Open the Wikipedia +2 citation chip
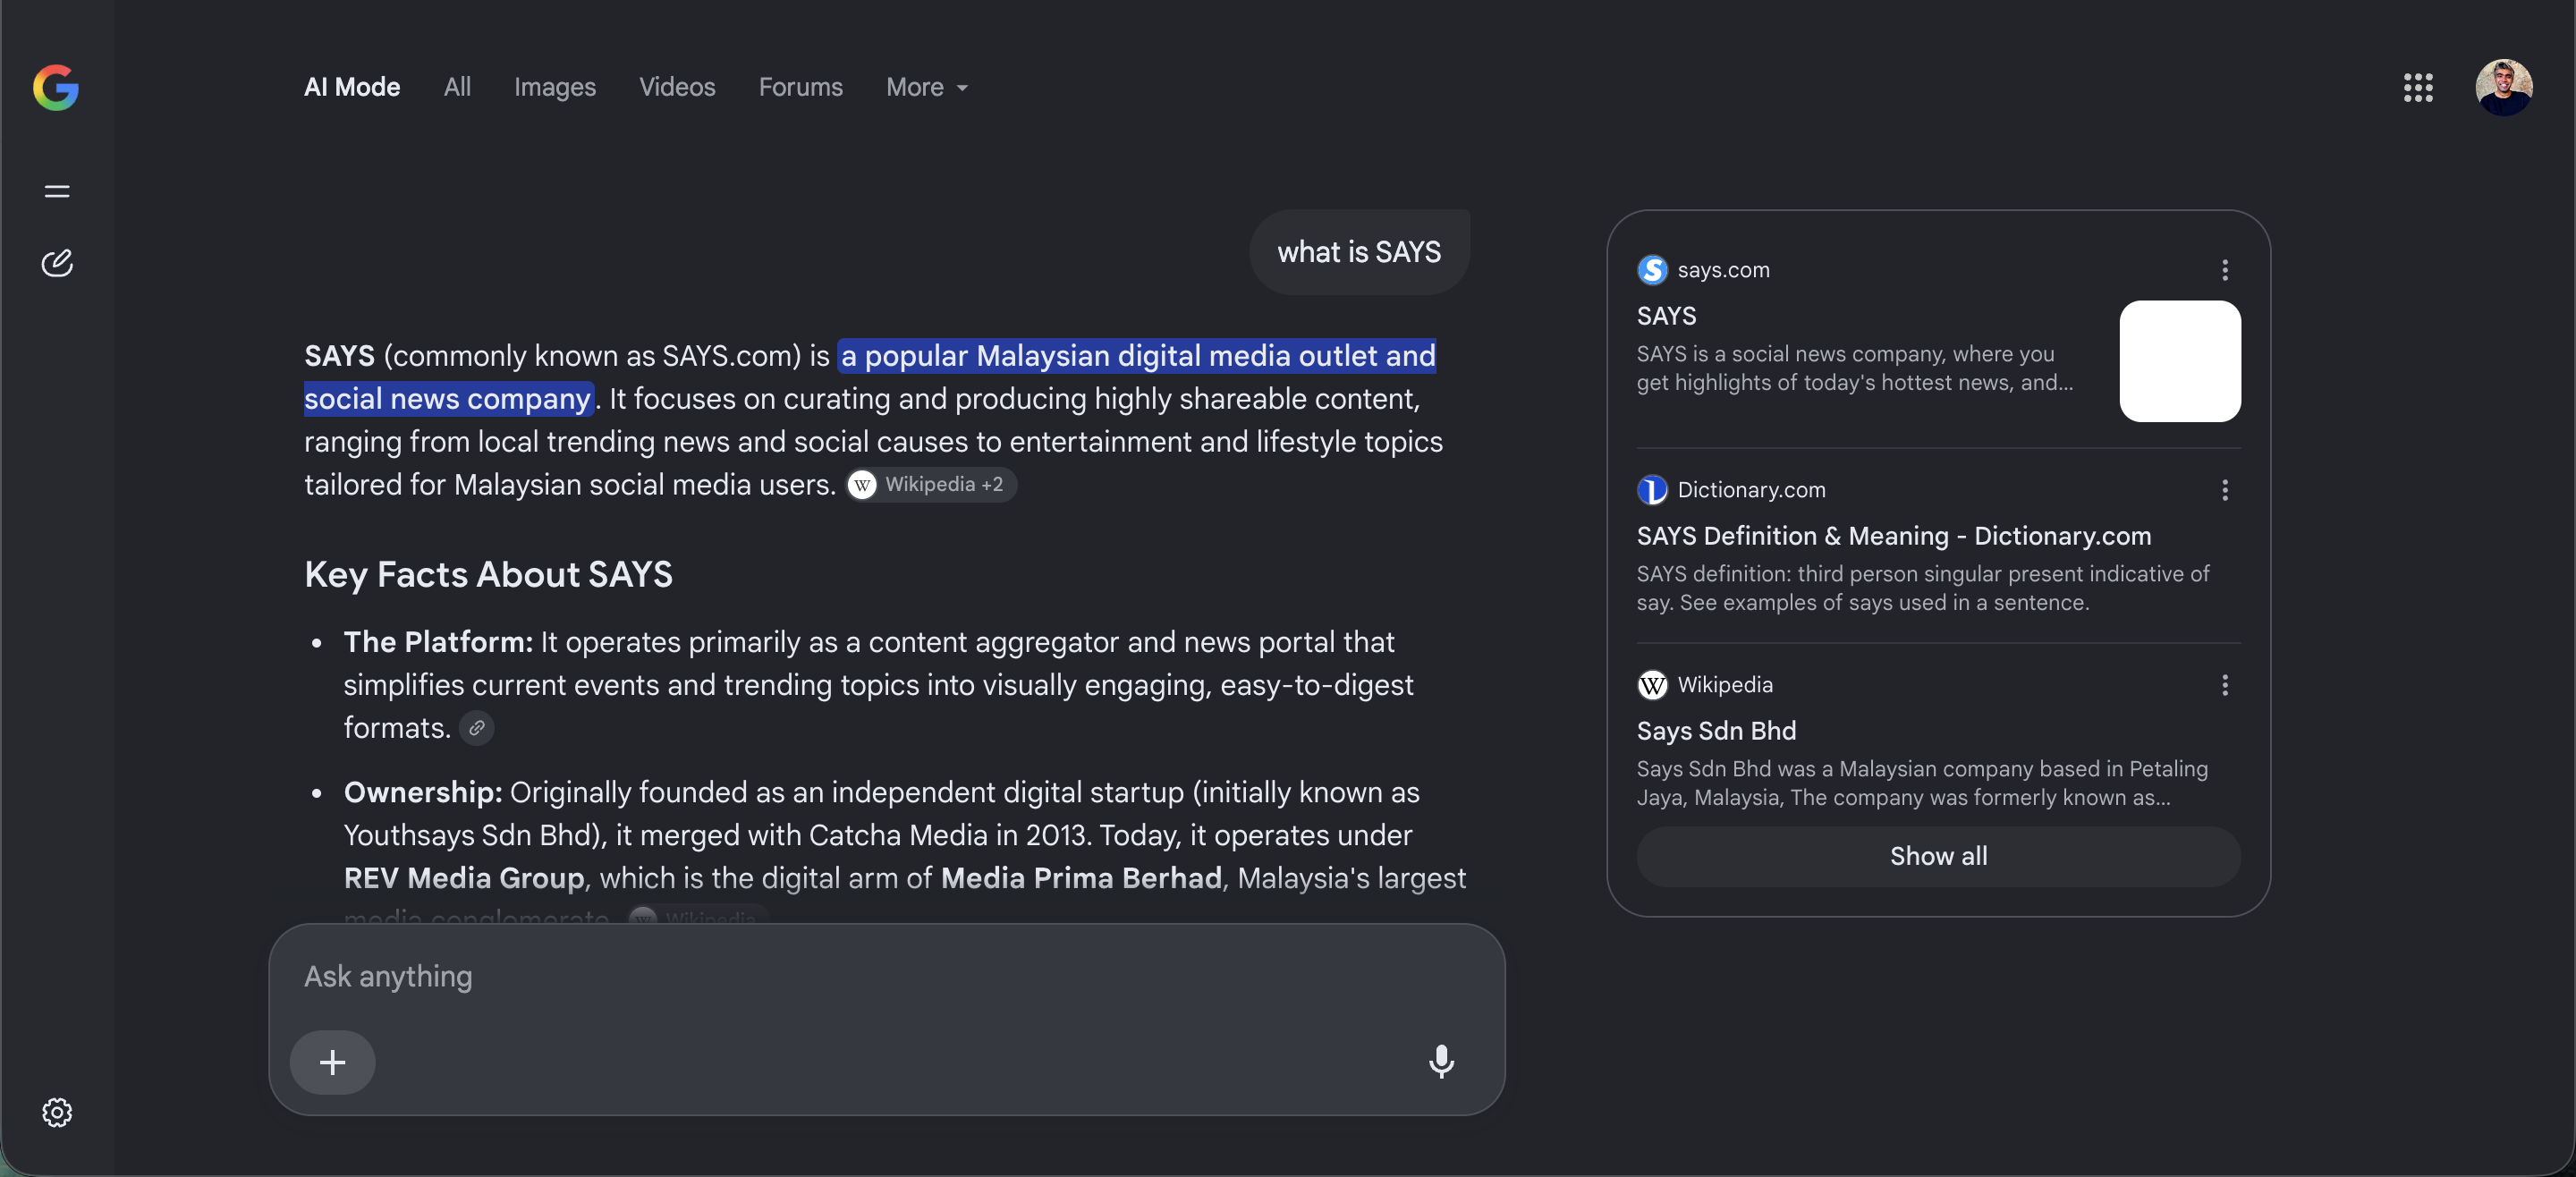The height and width of the screenshot is (1177, 2576). point(931,485)
